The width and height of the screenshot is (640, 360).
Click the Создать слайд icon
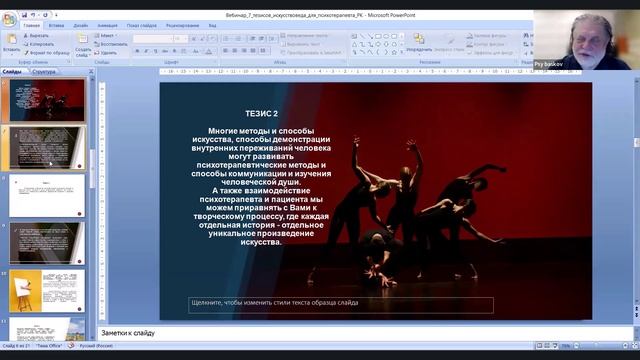coord(83,39)
